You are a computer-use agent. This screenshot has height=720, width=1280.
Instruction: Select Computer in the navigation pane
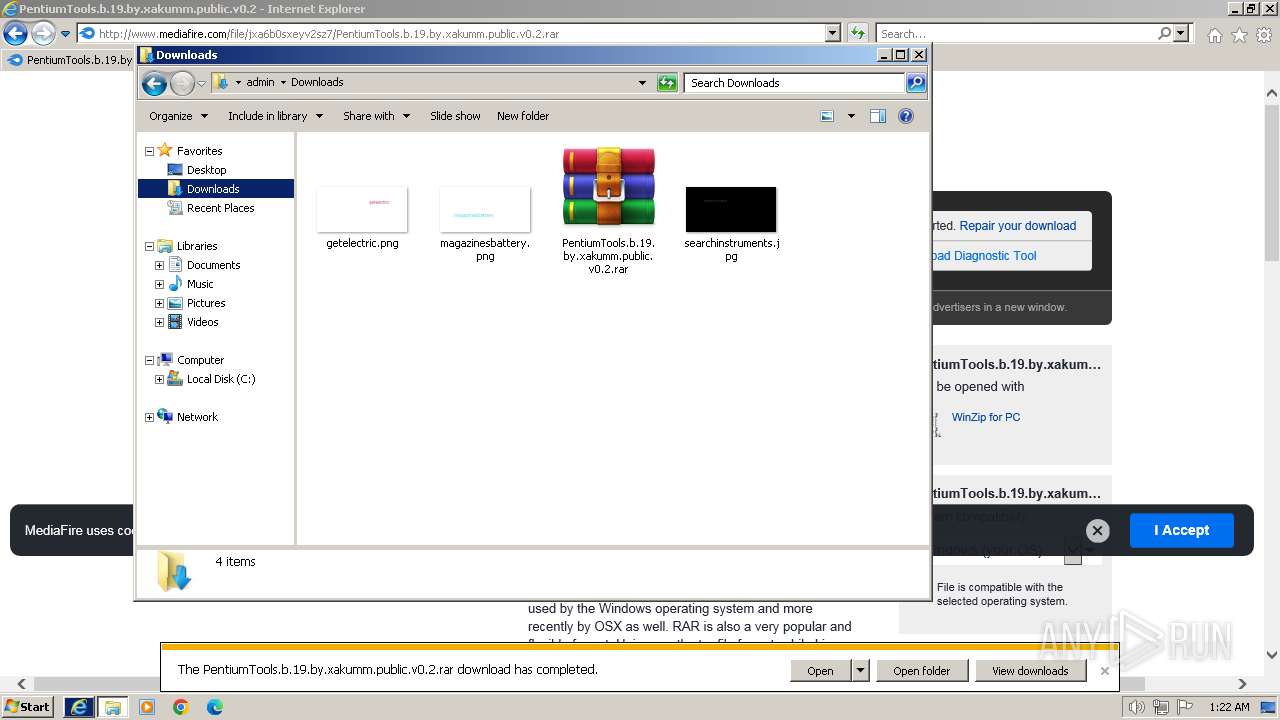click(200, 360)
